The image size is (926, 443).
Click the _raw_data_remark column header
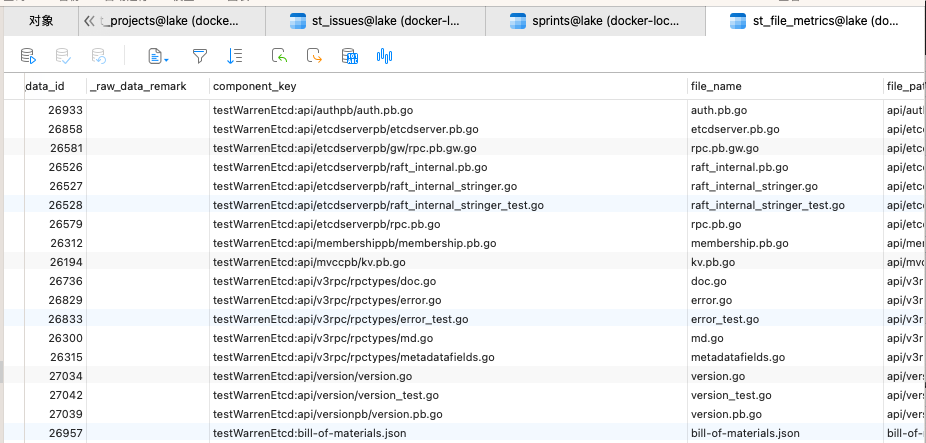tap(148, 86)
